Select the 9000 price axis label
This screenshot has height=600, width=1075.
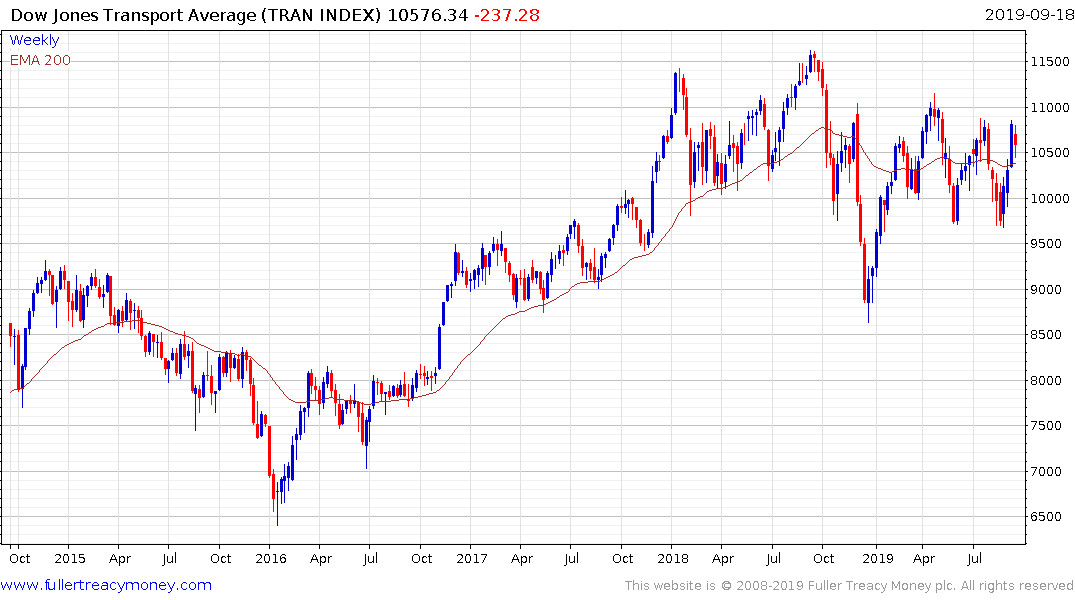click(x=1046, y=289)
